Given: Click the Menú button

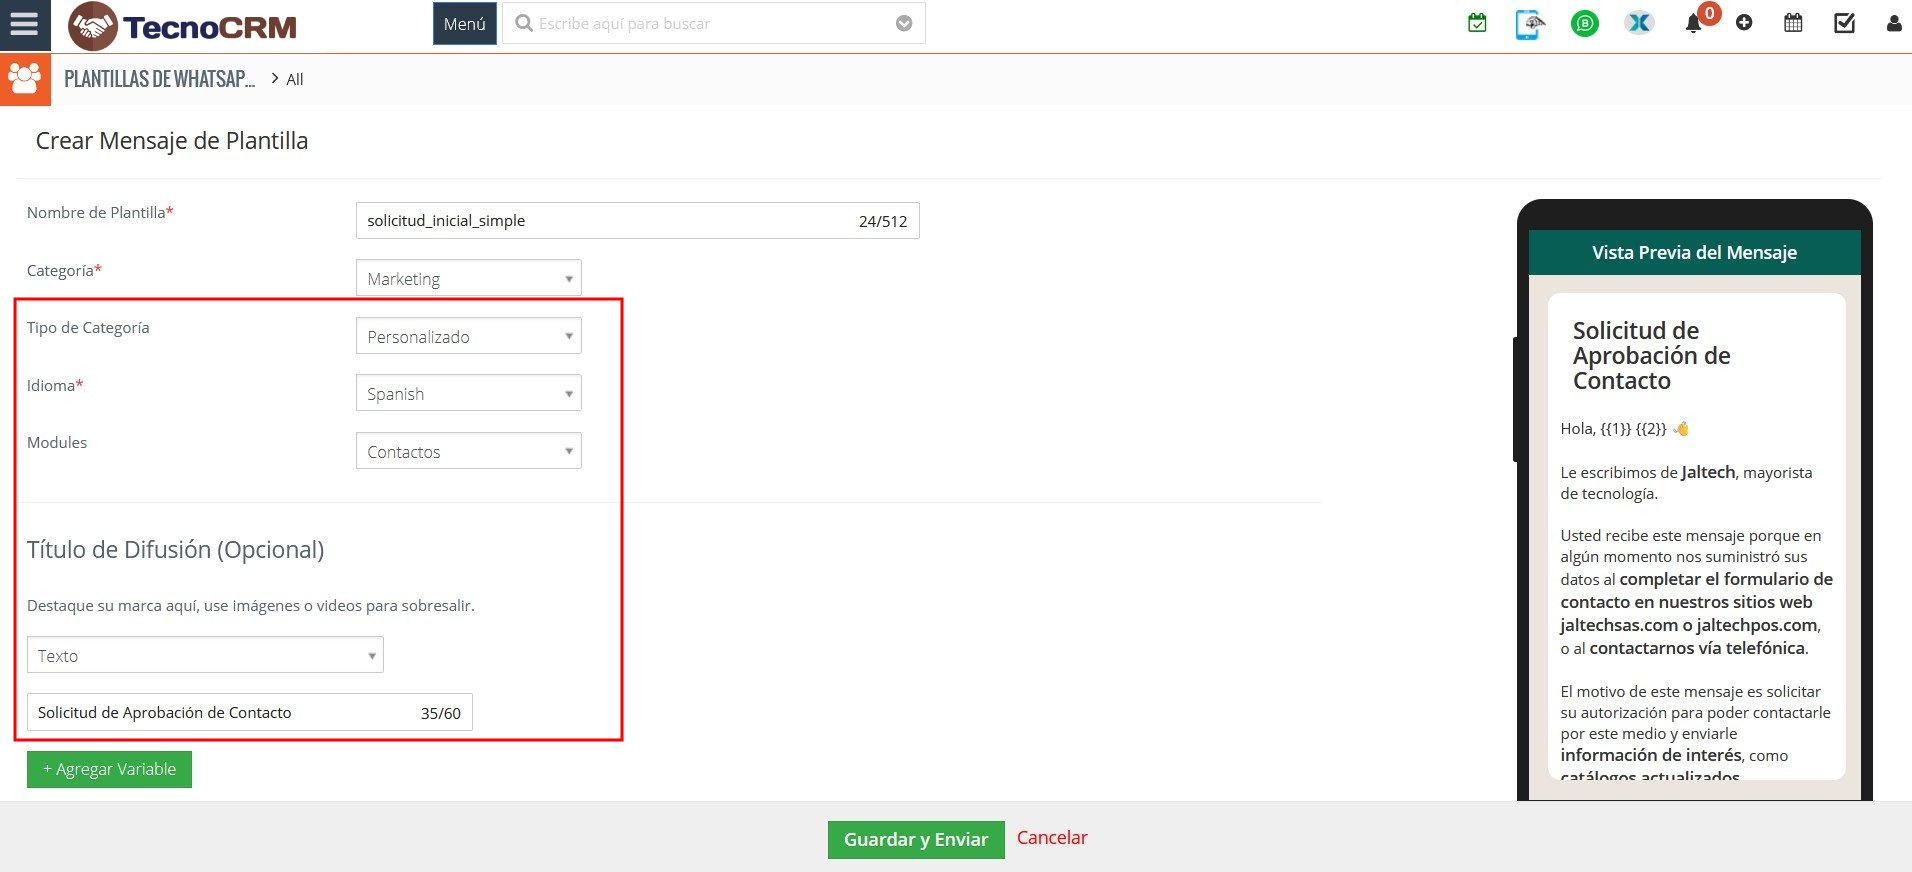Looking at the screenshot, I should pos(464,24).
